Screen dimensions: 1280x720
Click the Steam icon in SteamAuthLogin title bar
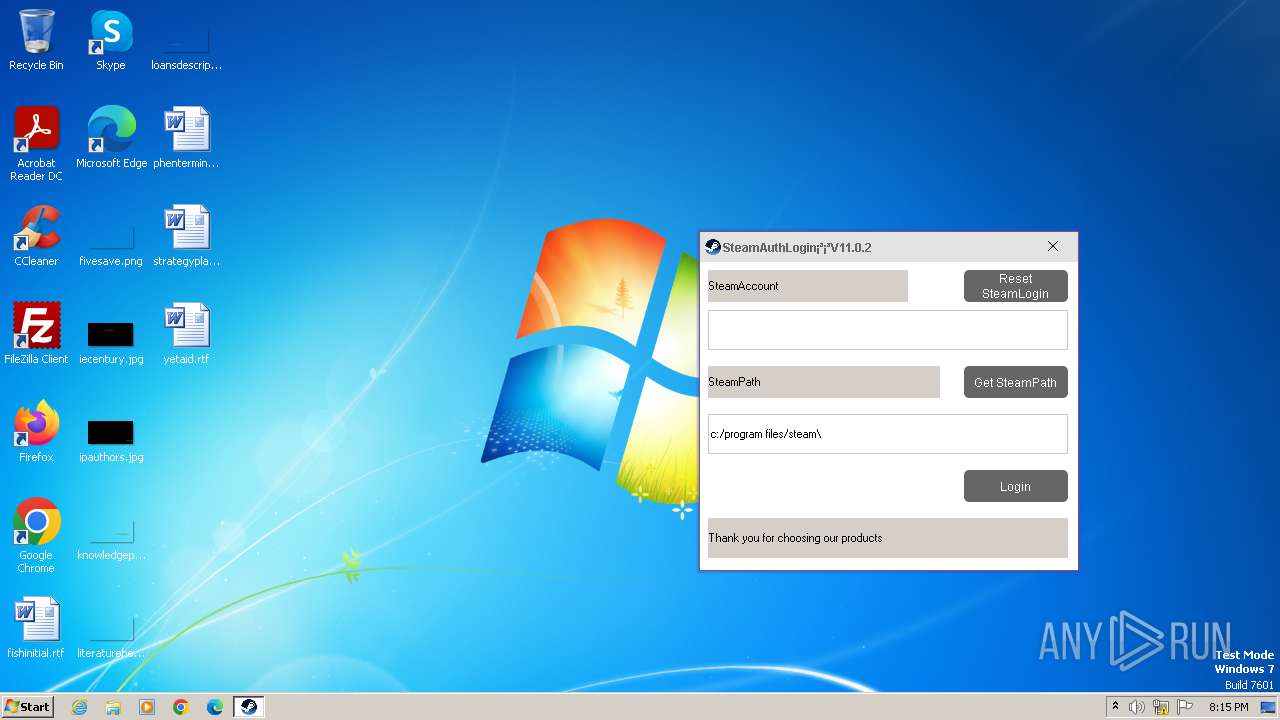713,247
